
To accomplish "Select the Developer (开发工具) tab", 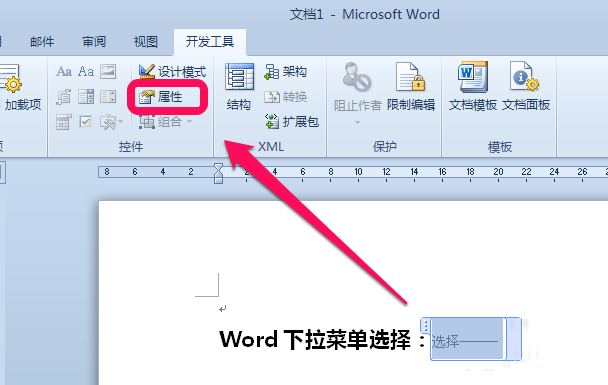I will tap(209, 41).
